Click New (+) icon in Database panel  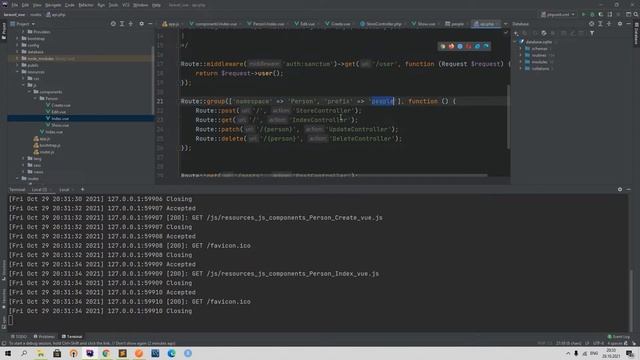pos(516,33)
